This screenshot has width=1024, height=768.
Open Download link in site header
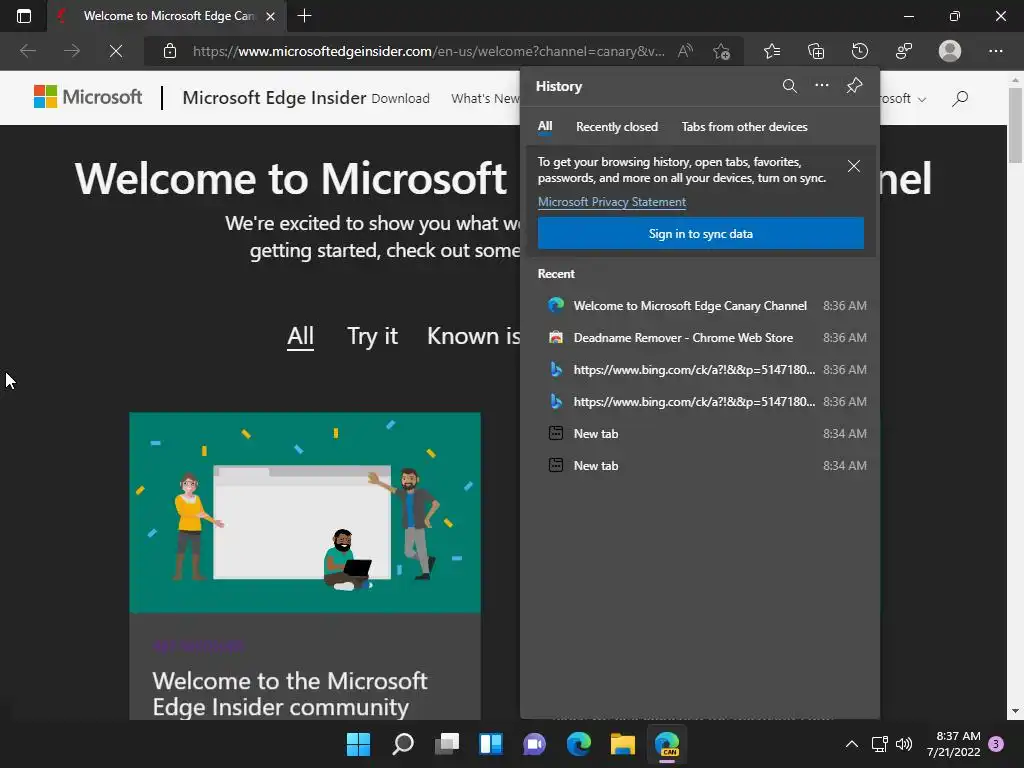[x=400, y=99]
